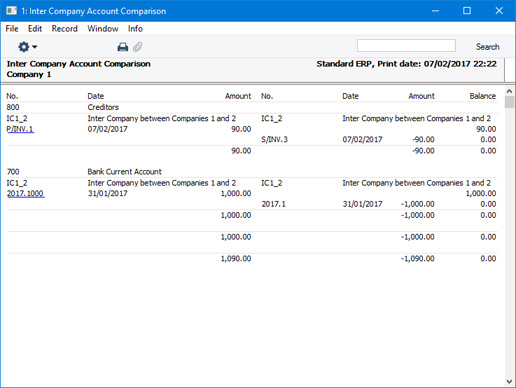This screenshot has height=388, width=516.
Task: Click the Bank Current Account name
Action: pos(124,172)
